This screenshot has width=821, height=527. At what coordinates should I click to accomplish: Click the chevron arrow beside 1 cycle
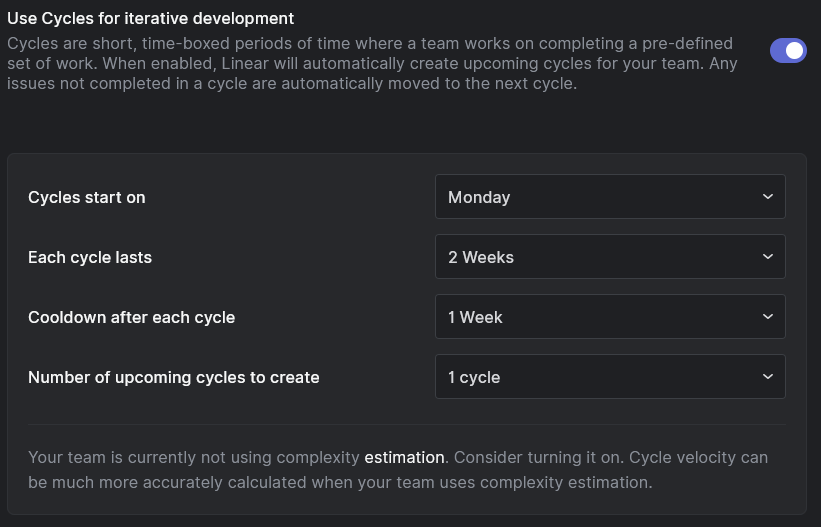coord(768,377)
